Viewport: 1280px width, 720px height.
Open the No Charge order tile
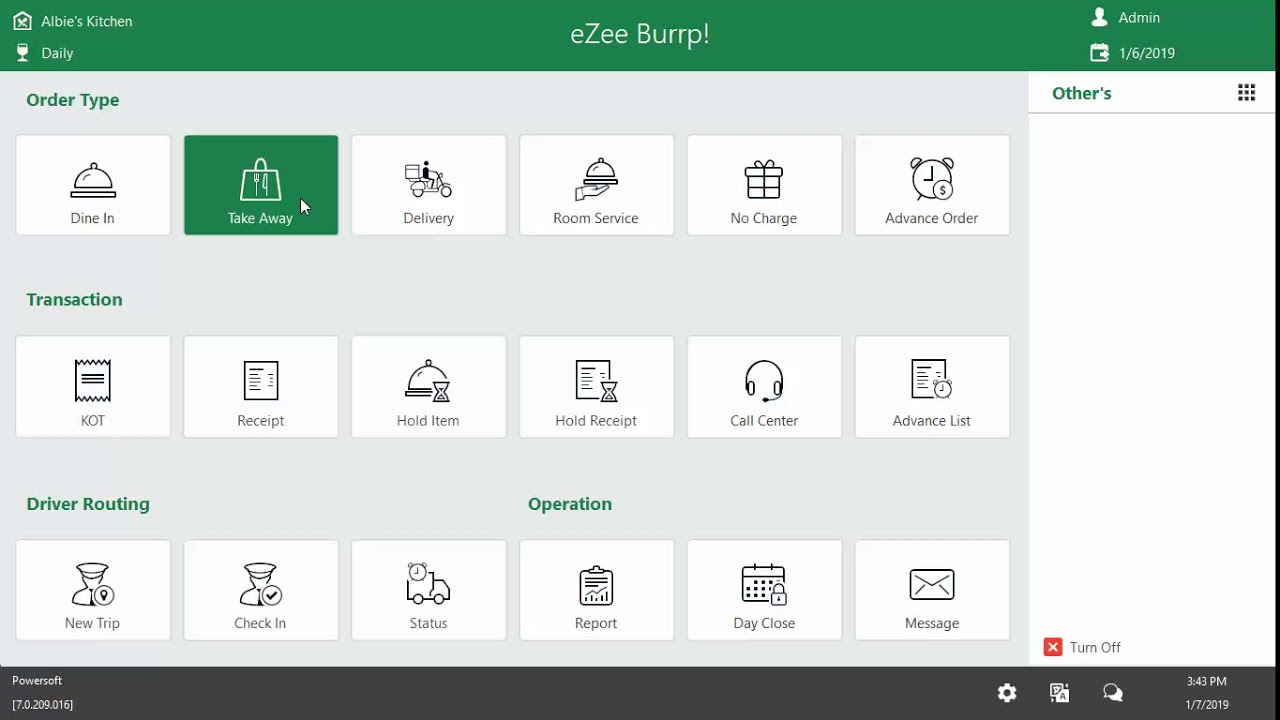point(765,185)
